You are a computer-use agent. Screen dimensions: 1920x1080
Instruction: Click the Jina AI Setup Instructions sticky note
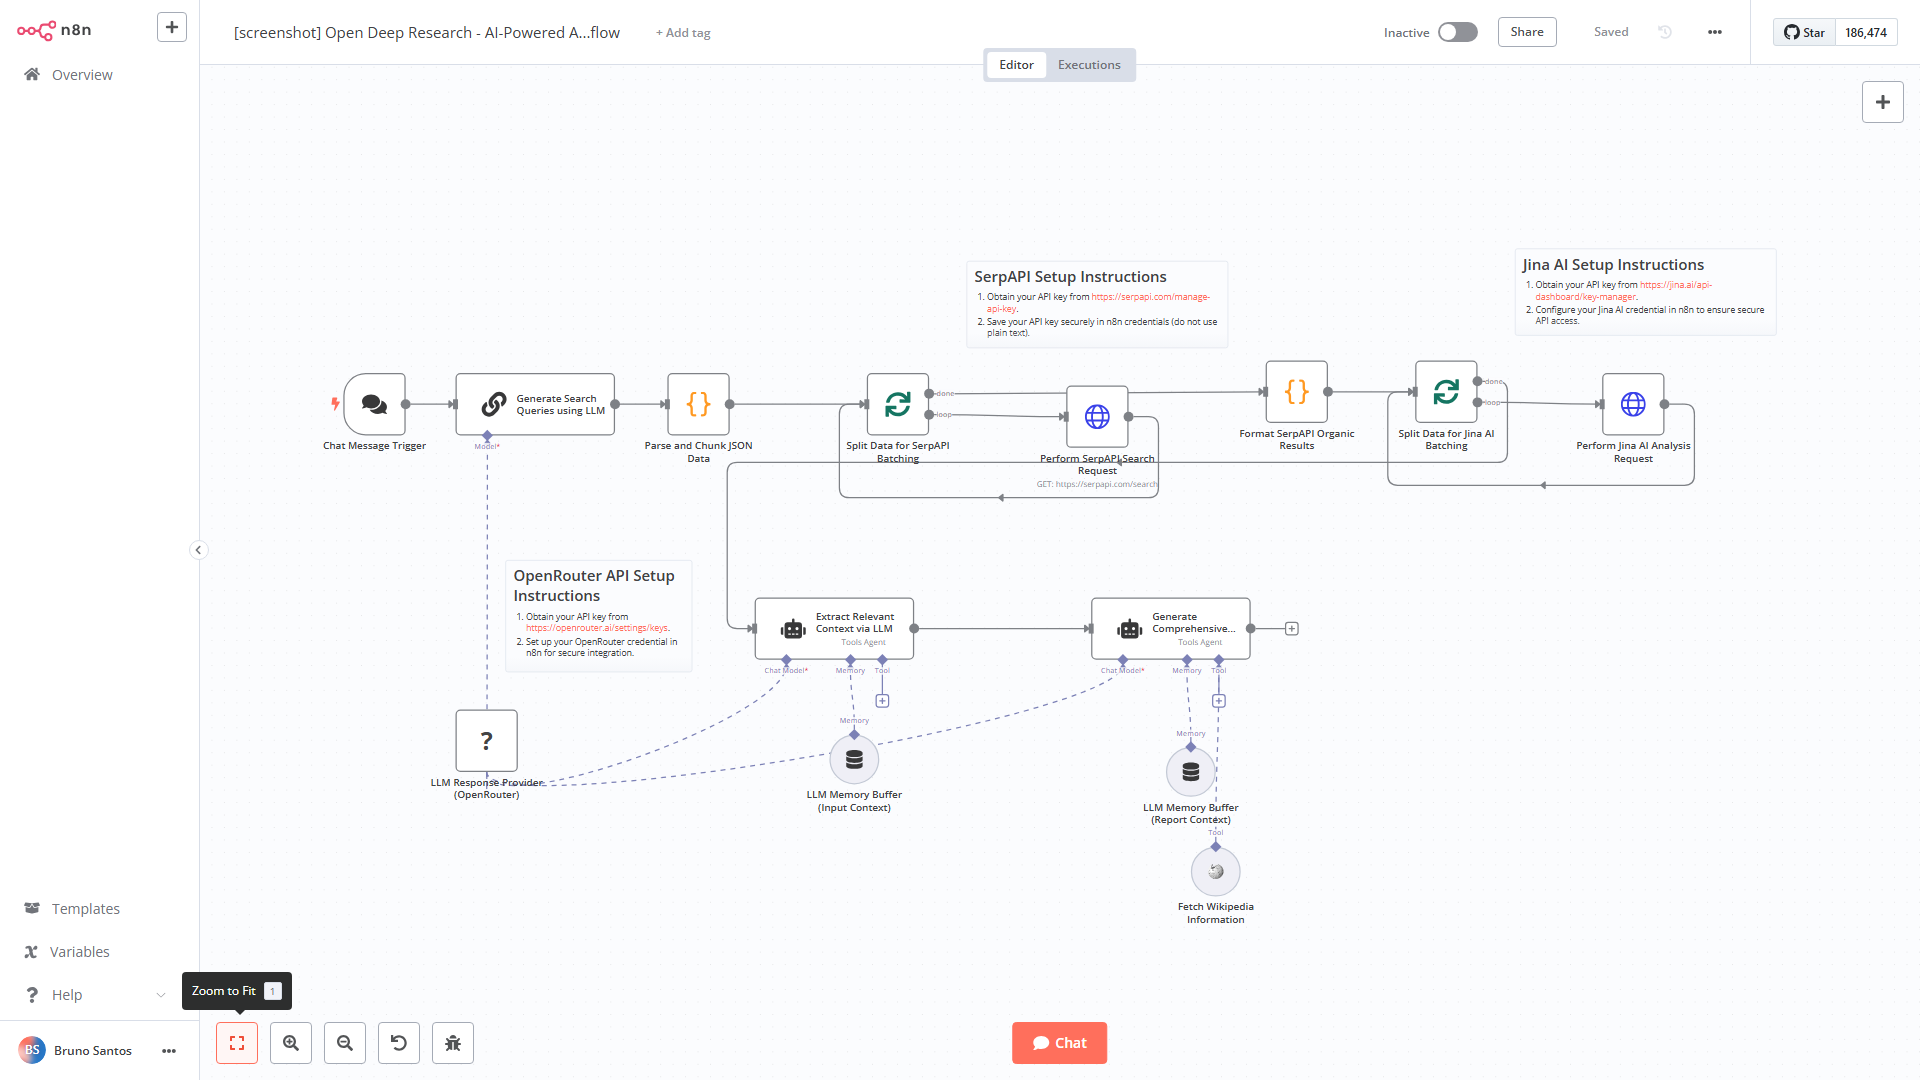[x=1645, y=292]
